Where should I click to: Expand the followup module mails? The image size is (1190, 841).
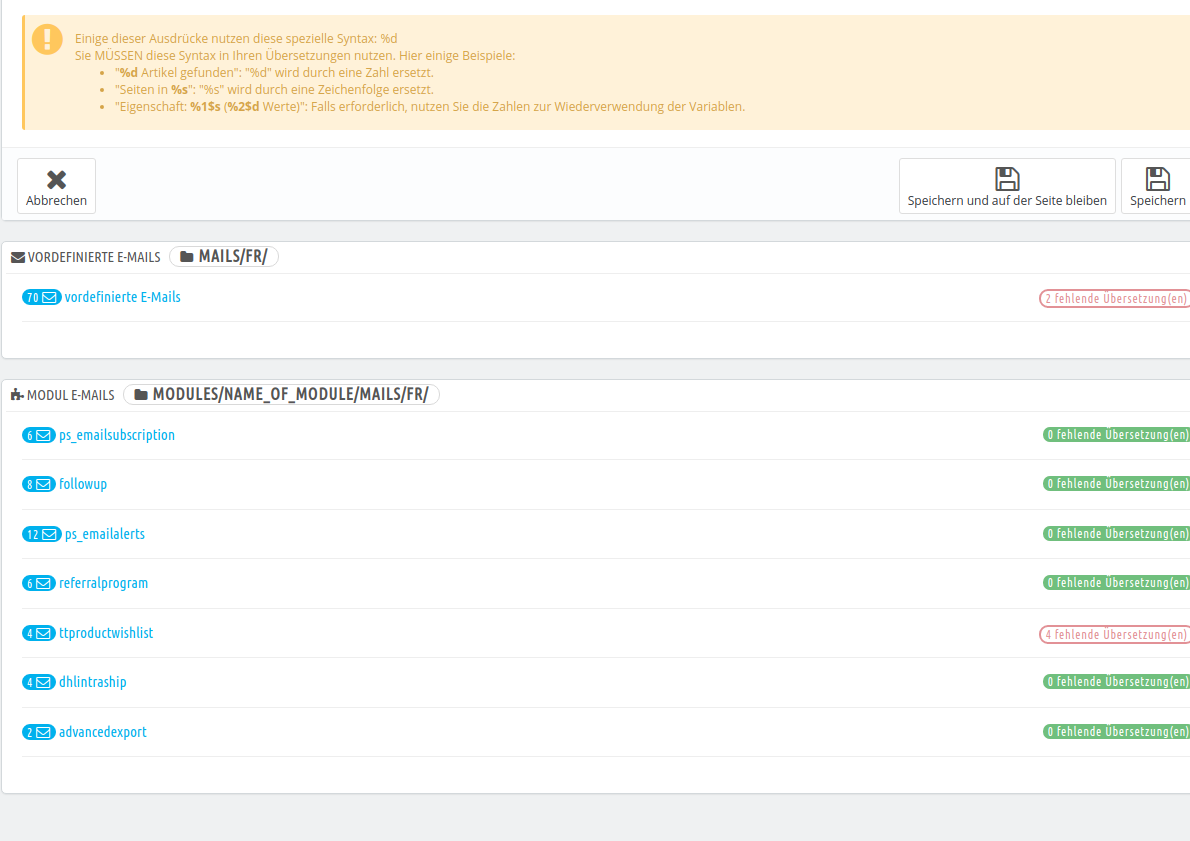point(83,483)
